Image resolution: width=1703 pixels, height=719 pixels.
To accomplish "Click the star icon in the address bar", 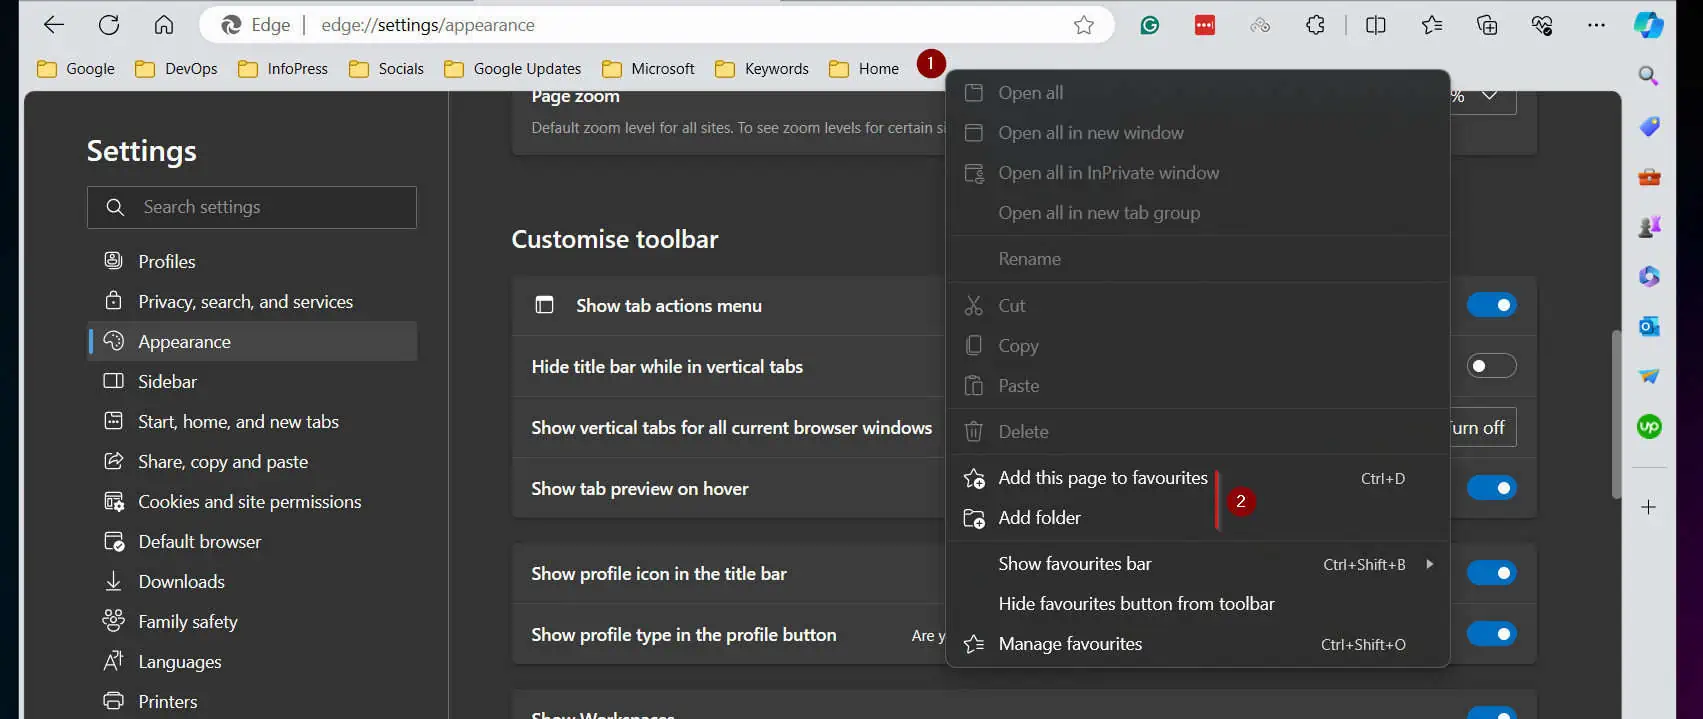I will (1084, 25).
